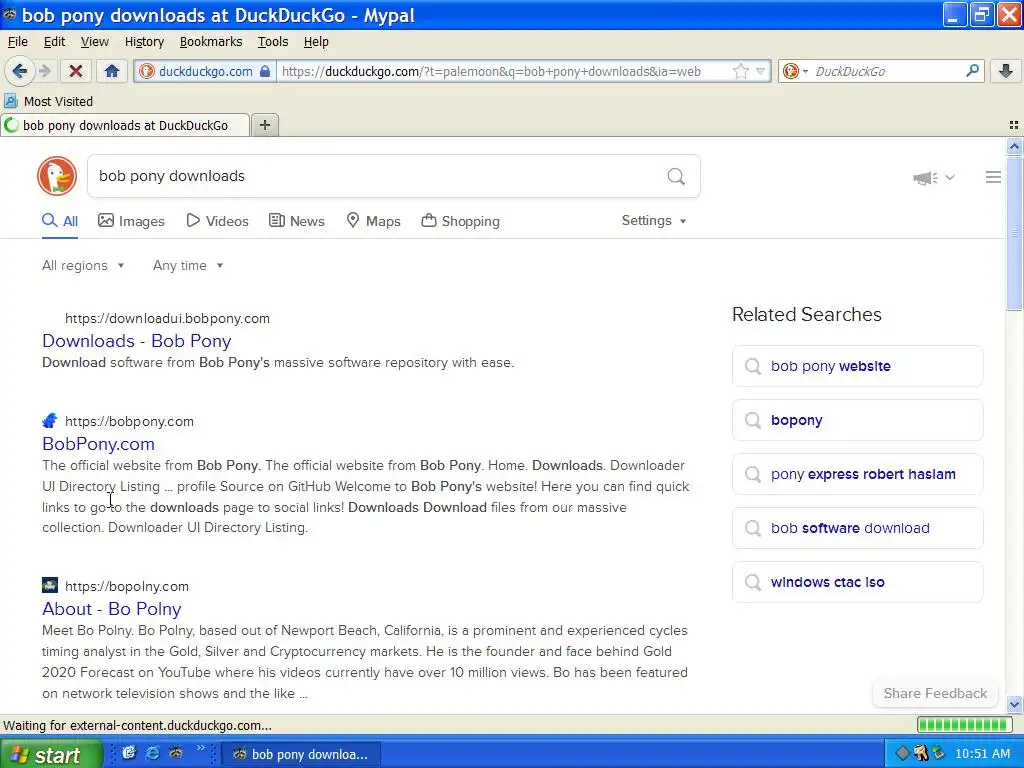
Task: Click the DuckDuckGo duck logo
Action: pos(57,176)
